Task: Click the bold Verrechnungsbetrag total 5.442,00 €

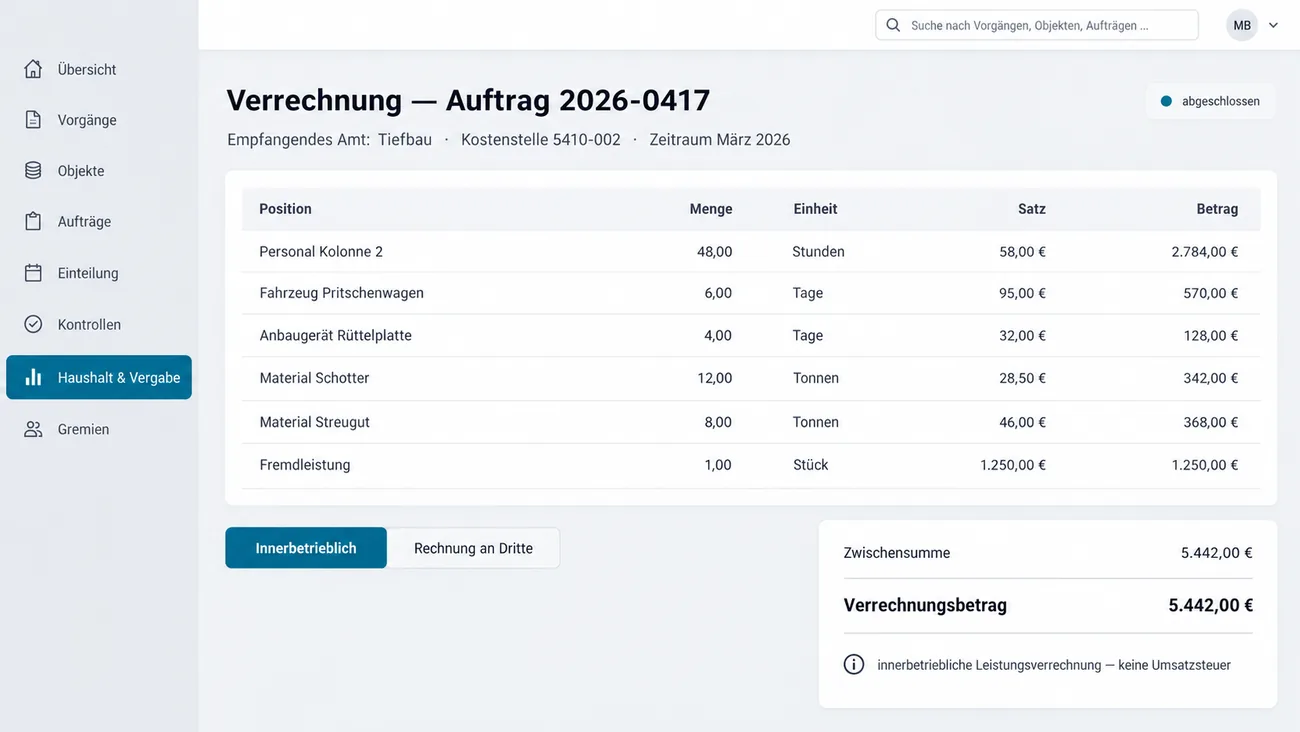Action: pos(1210,605)
